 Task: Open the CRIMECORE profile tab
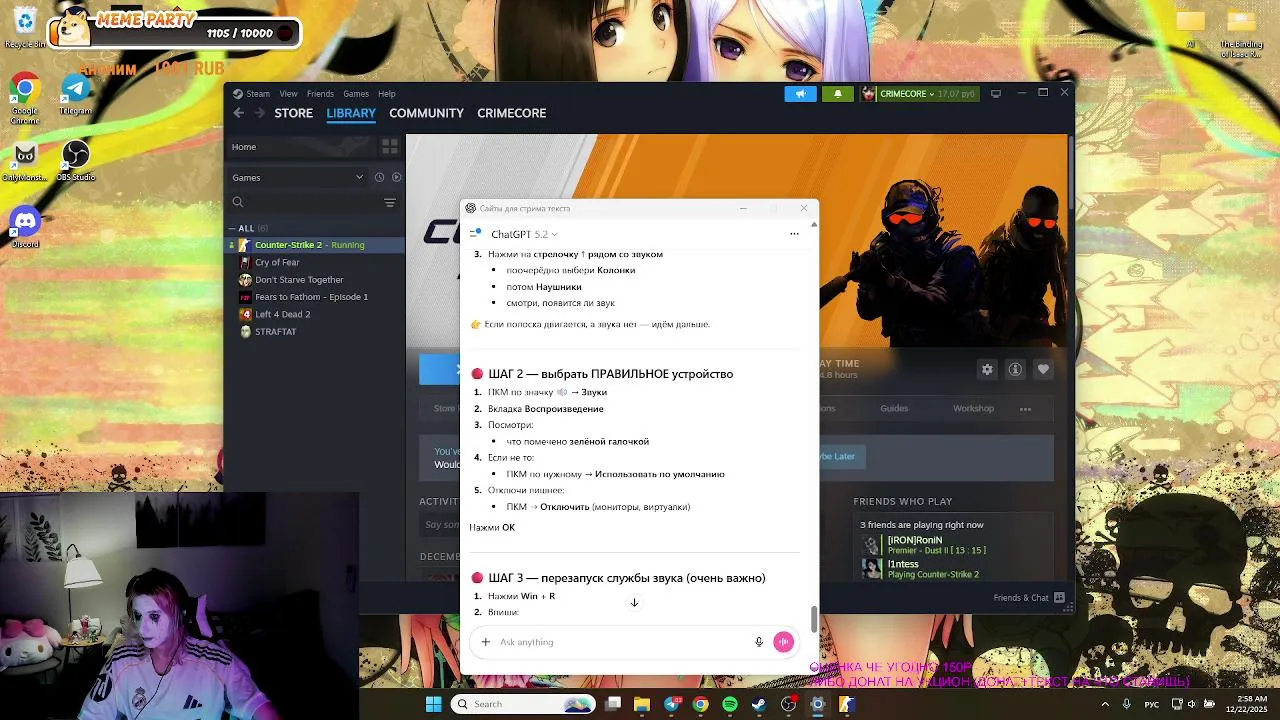pos(512,113)
